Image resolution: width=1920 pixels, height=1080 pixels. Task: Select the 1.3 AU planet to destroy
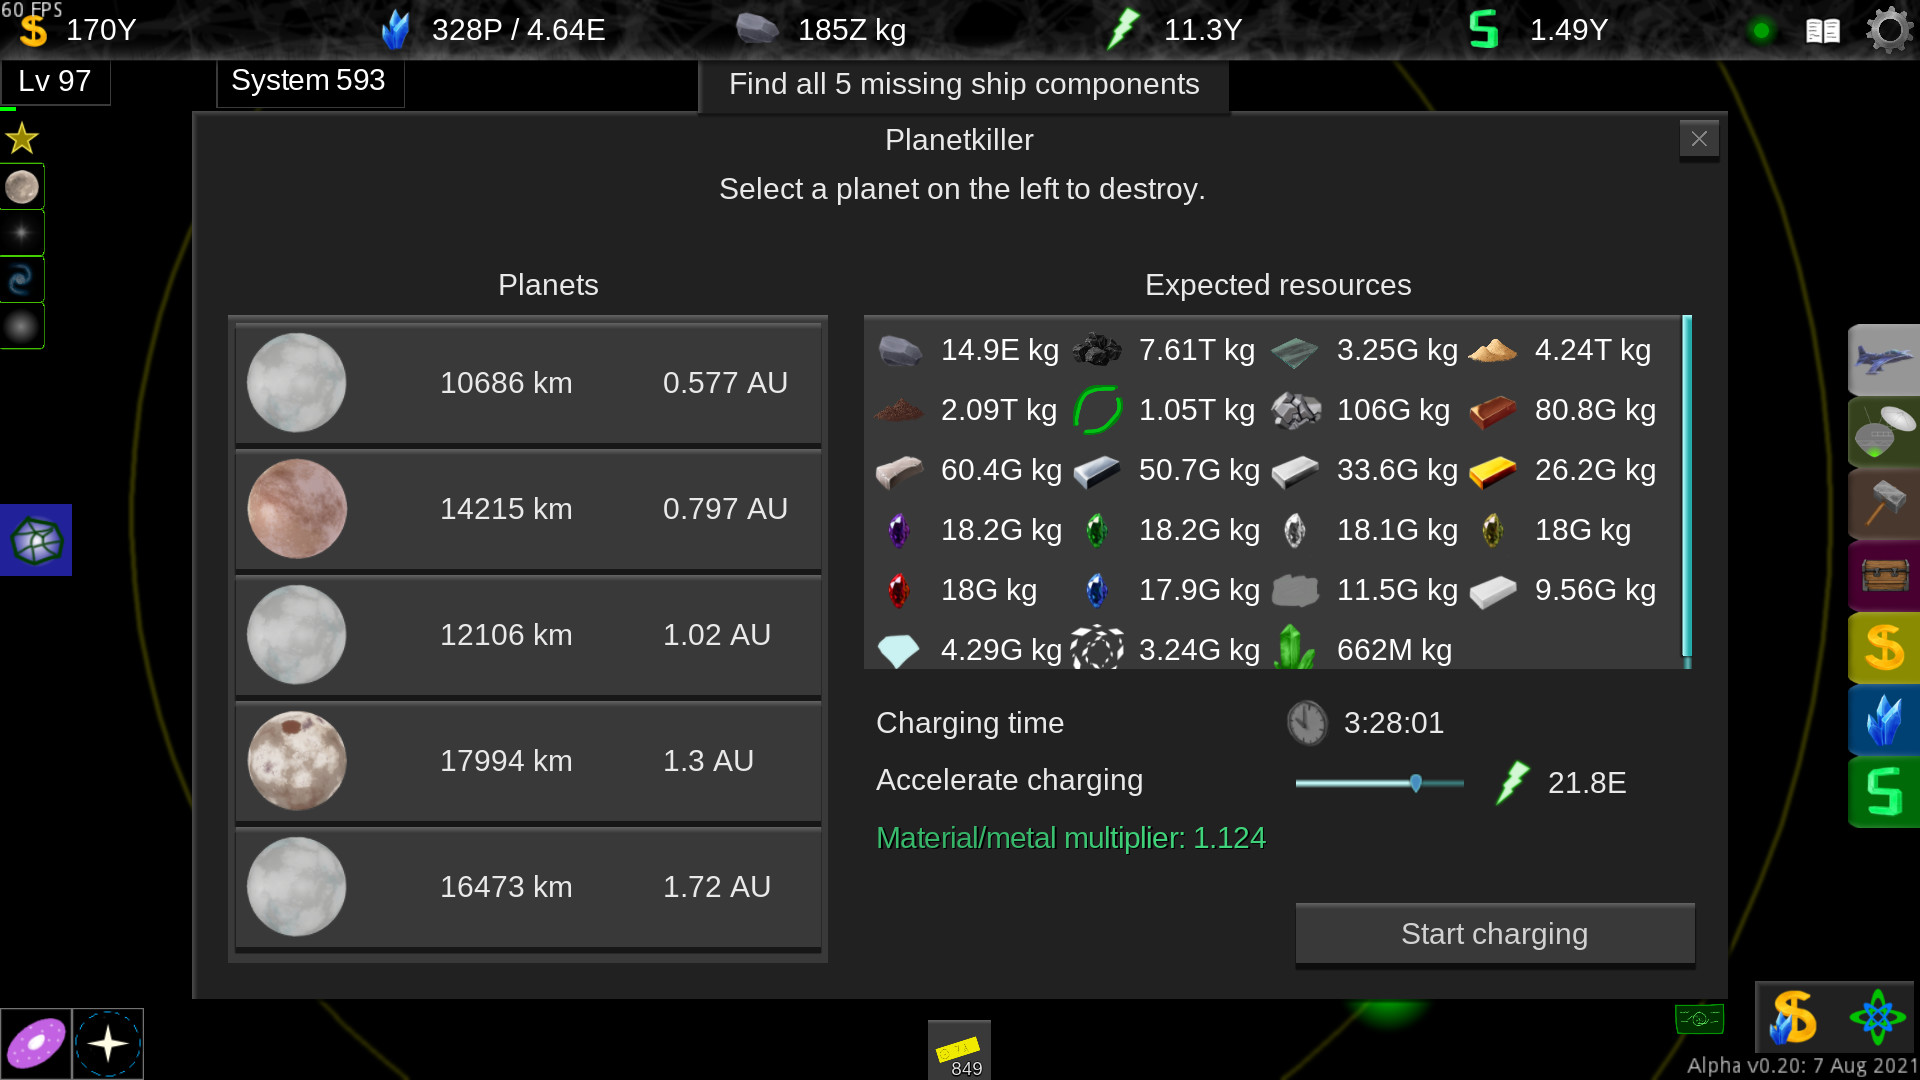click(x=527, y=761)
